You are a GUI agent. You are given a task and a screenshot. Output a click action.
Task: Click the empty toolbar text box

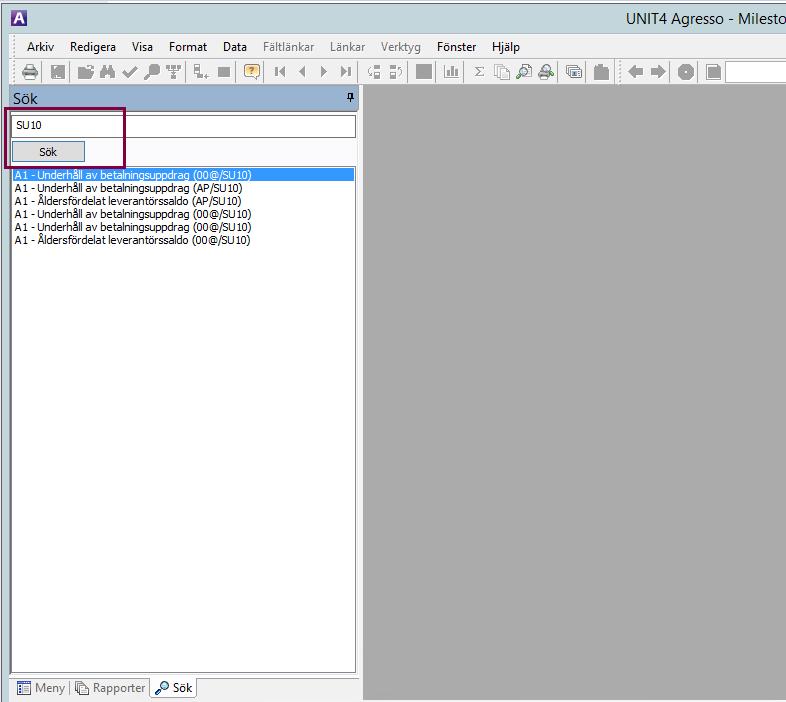(755, 72)
